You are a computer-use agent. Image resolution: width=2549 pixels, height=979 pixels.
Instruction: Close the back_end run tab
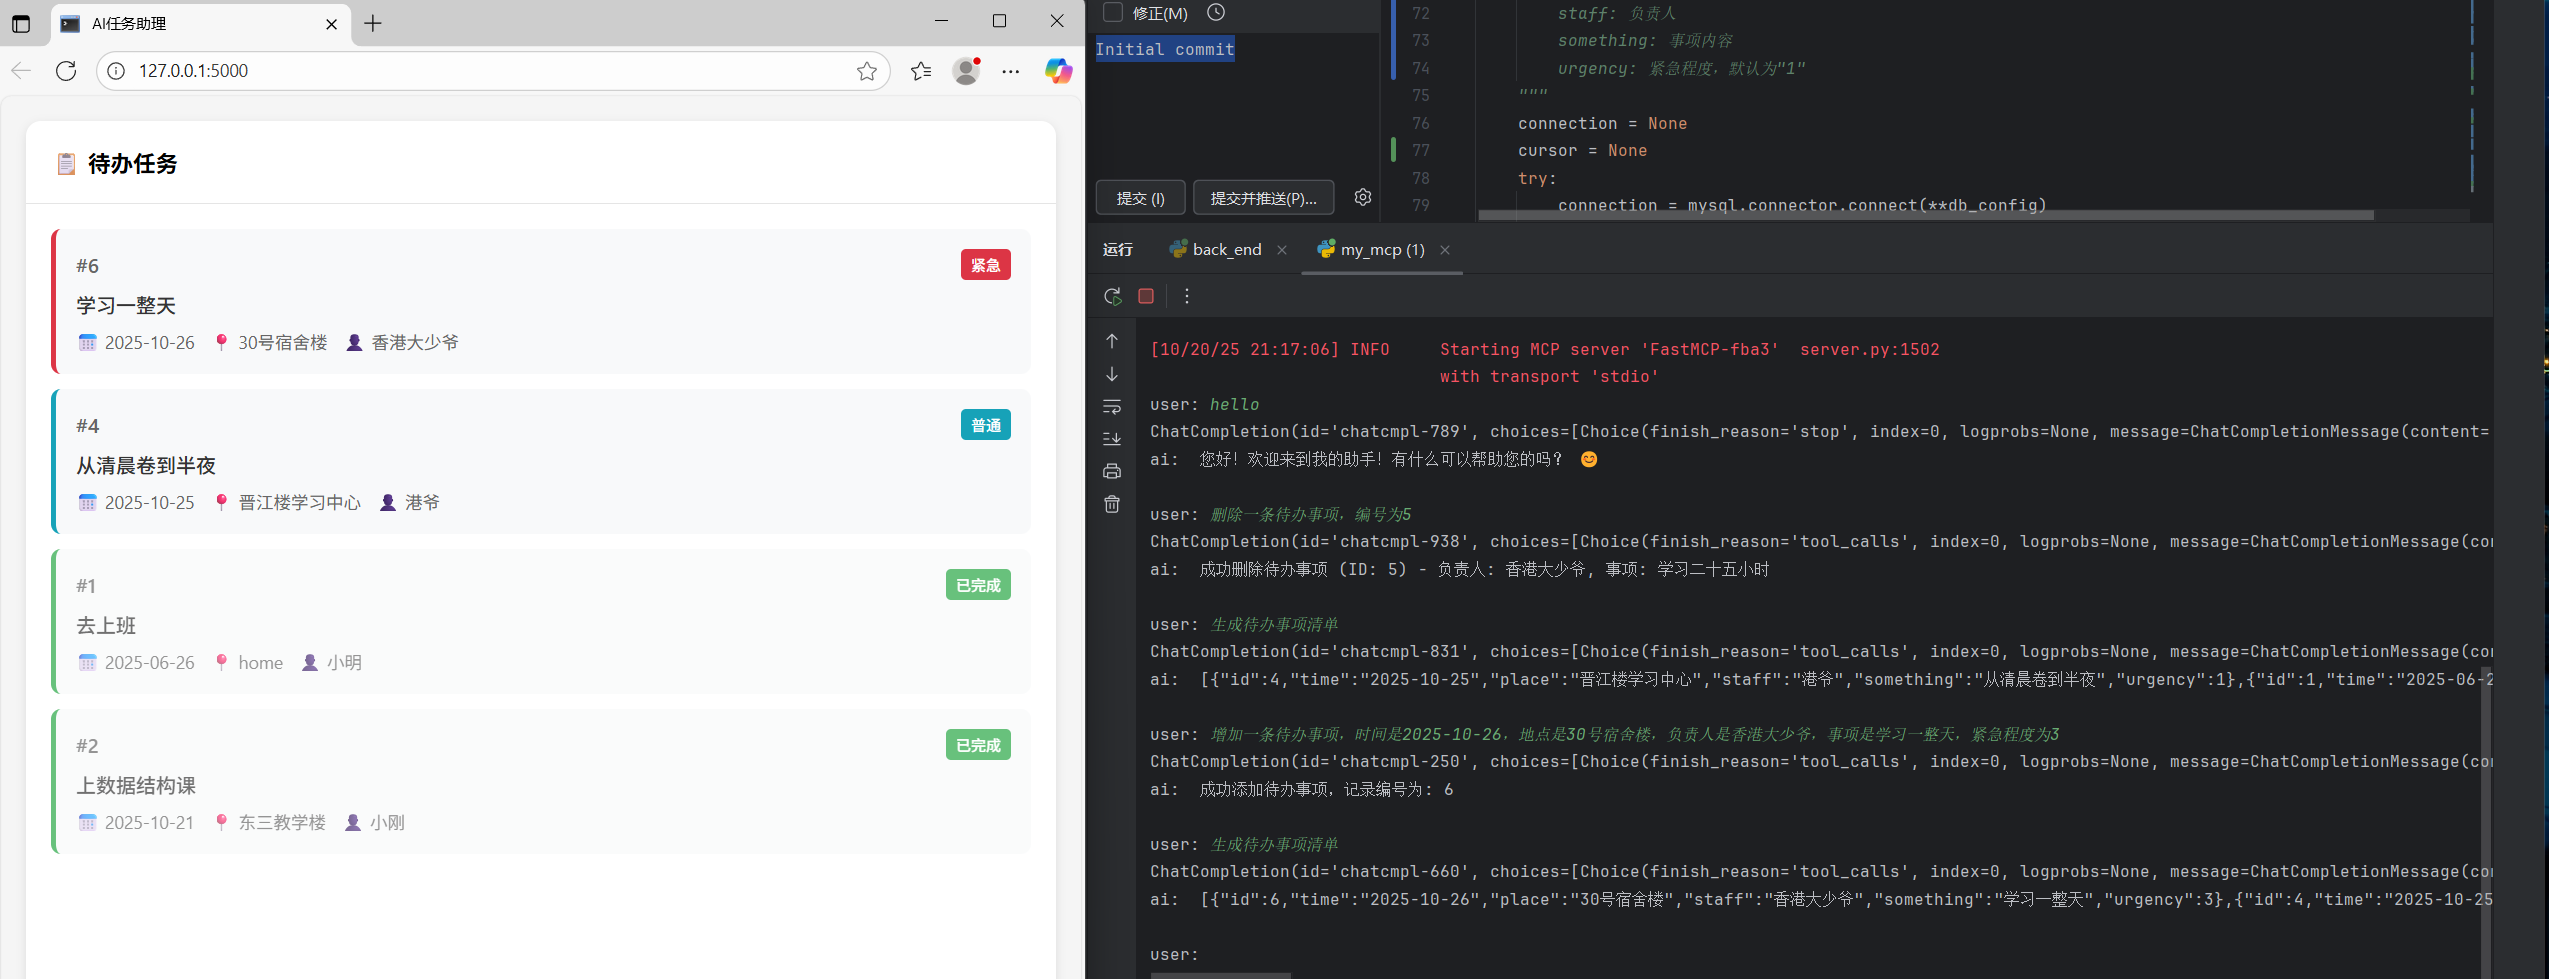click(x=1282, y=250)
